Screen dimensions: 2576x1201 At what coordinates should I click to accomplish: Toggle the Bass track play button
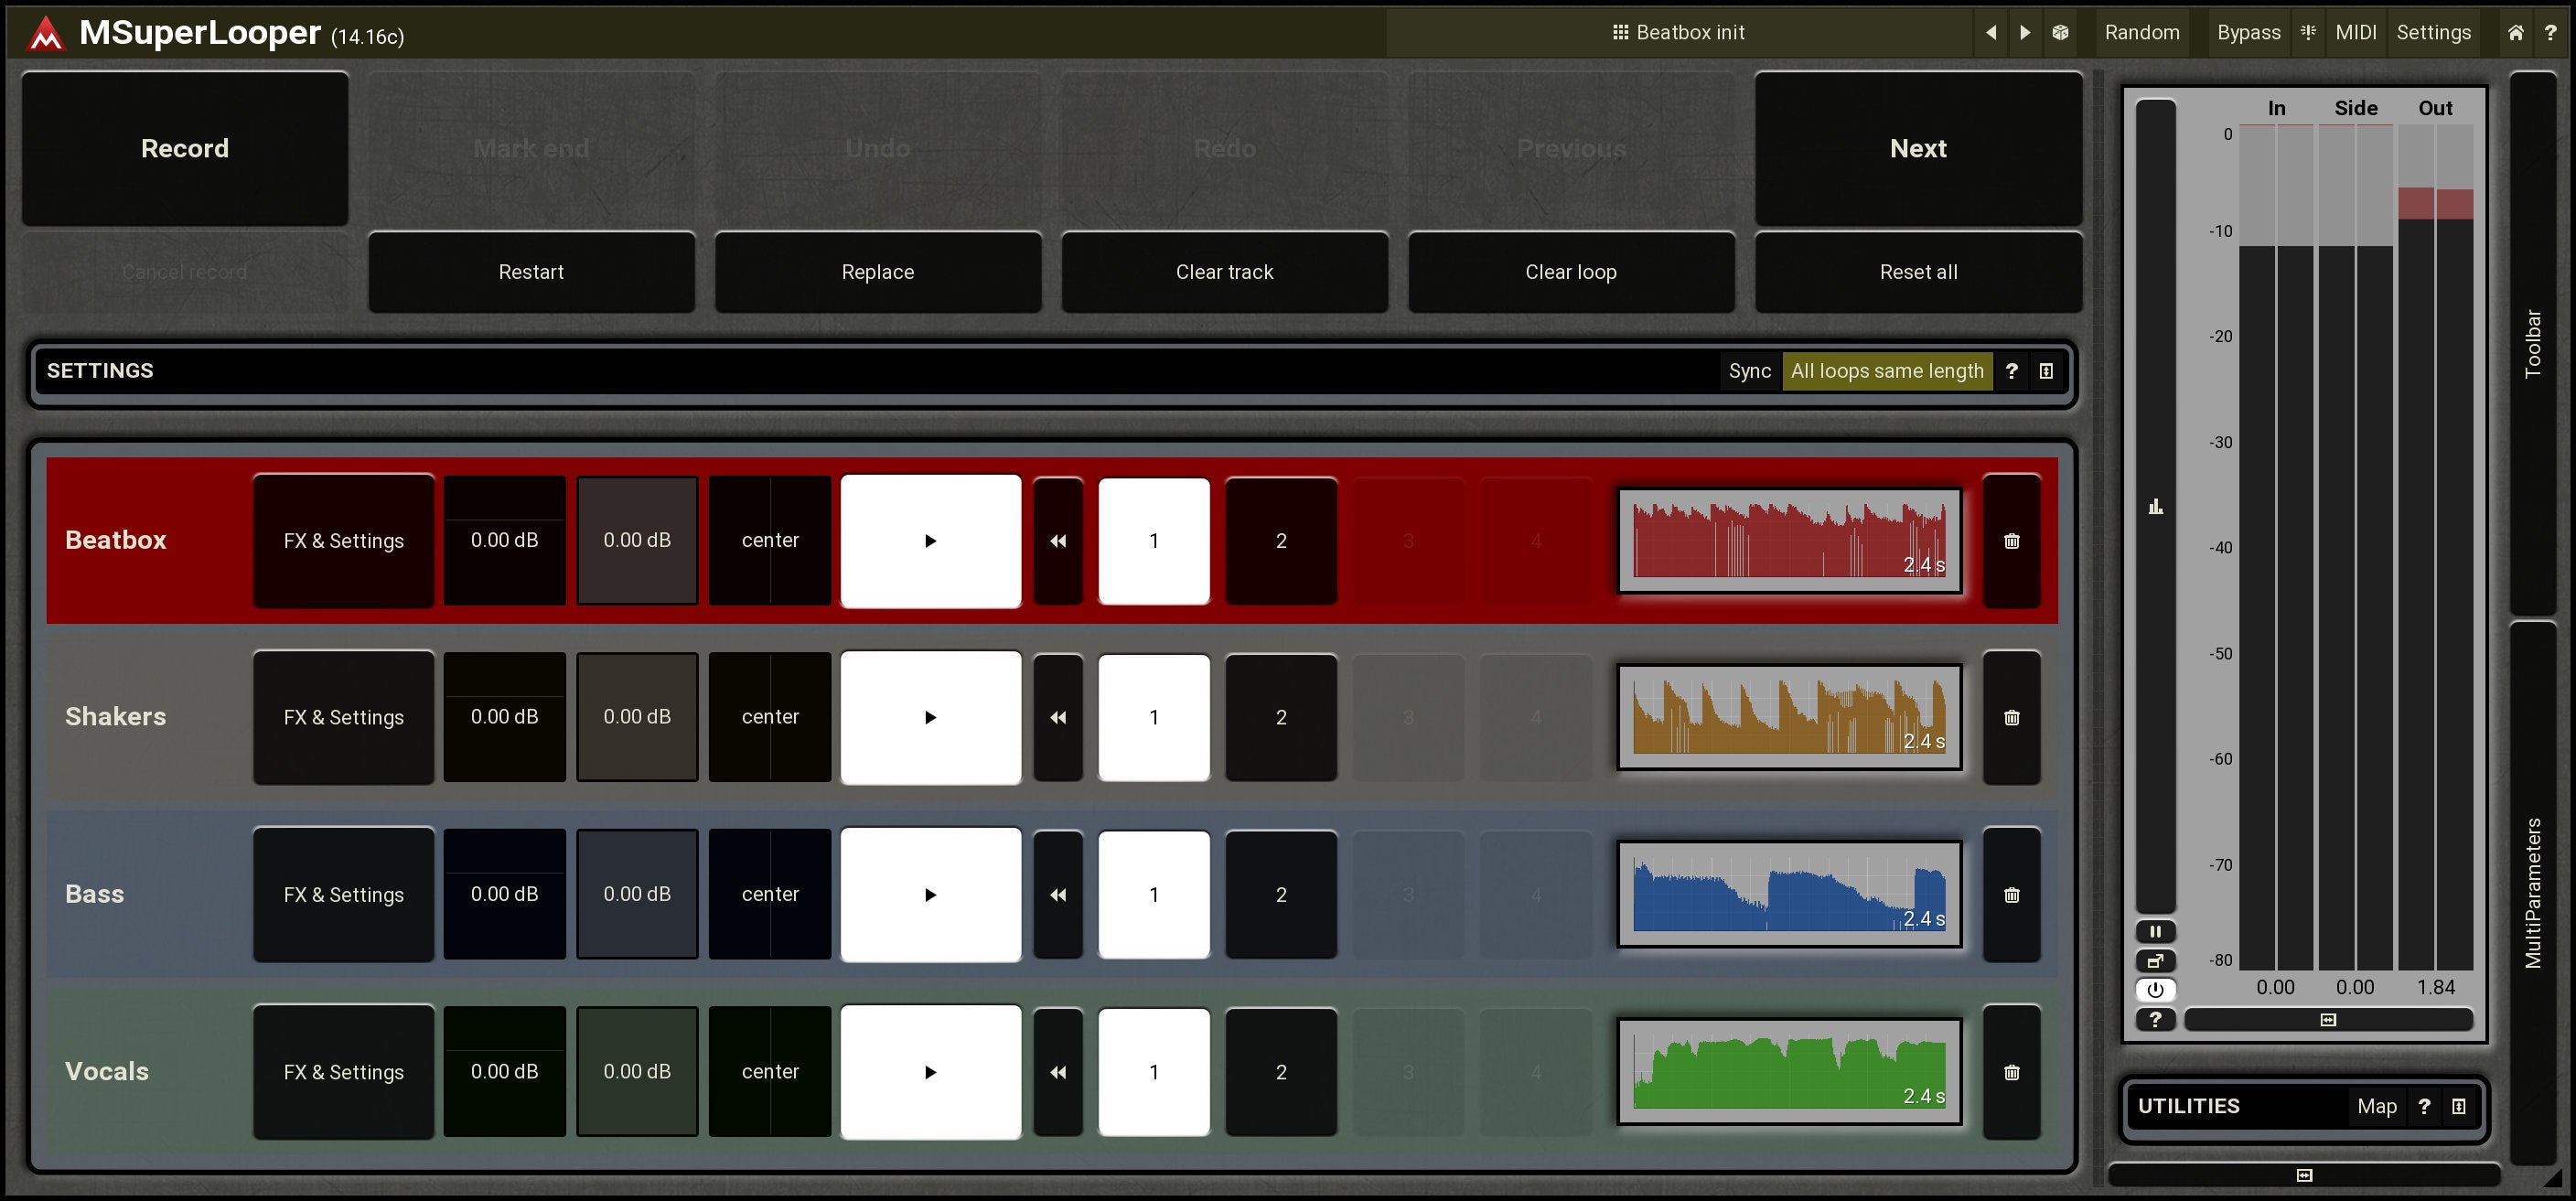tap(930, 894)
